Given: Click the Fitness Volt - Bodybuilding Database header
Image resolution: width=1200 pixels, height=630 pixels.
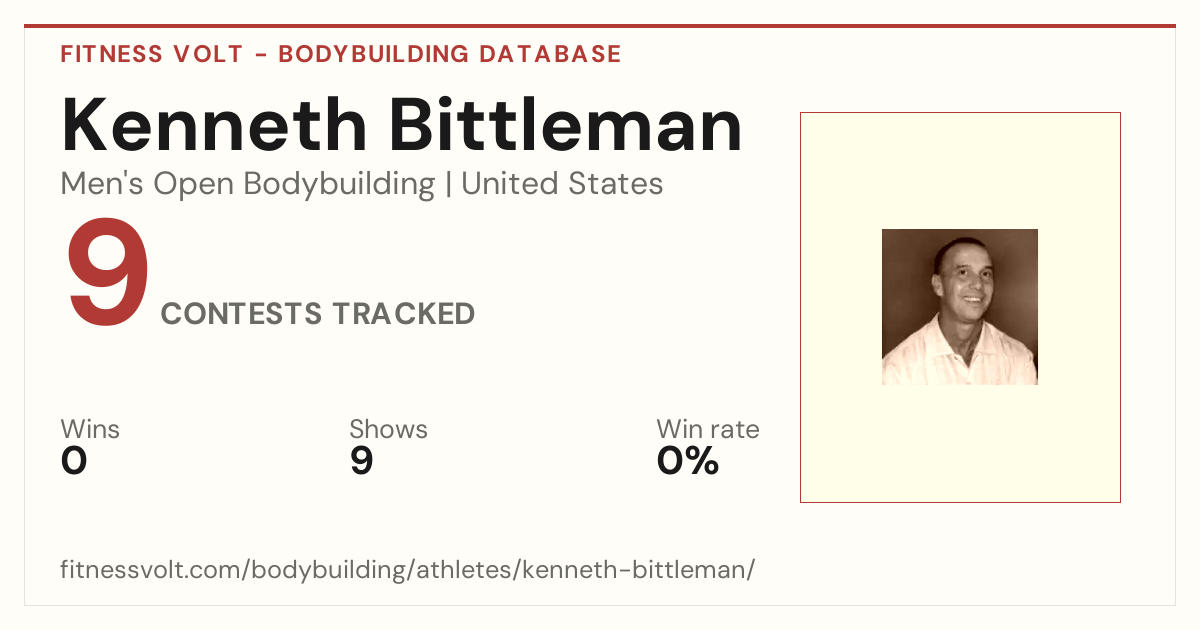Looking at the screenshot, I should point(341,54).
